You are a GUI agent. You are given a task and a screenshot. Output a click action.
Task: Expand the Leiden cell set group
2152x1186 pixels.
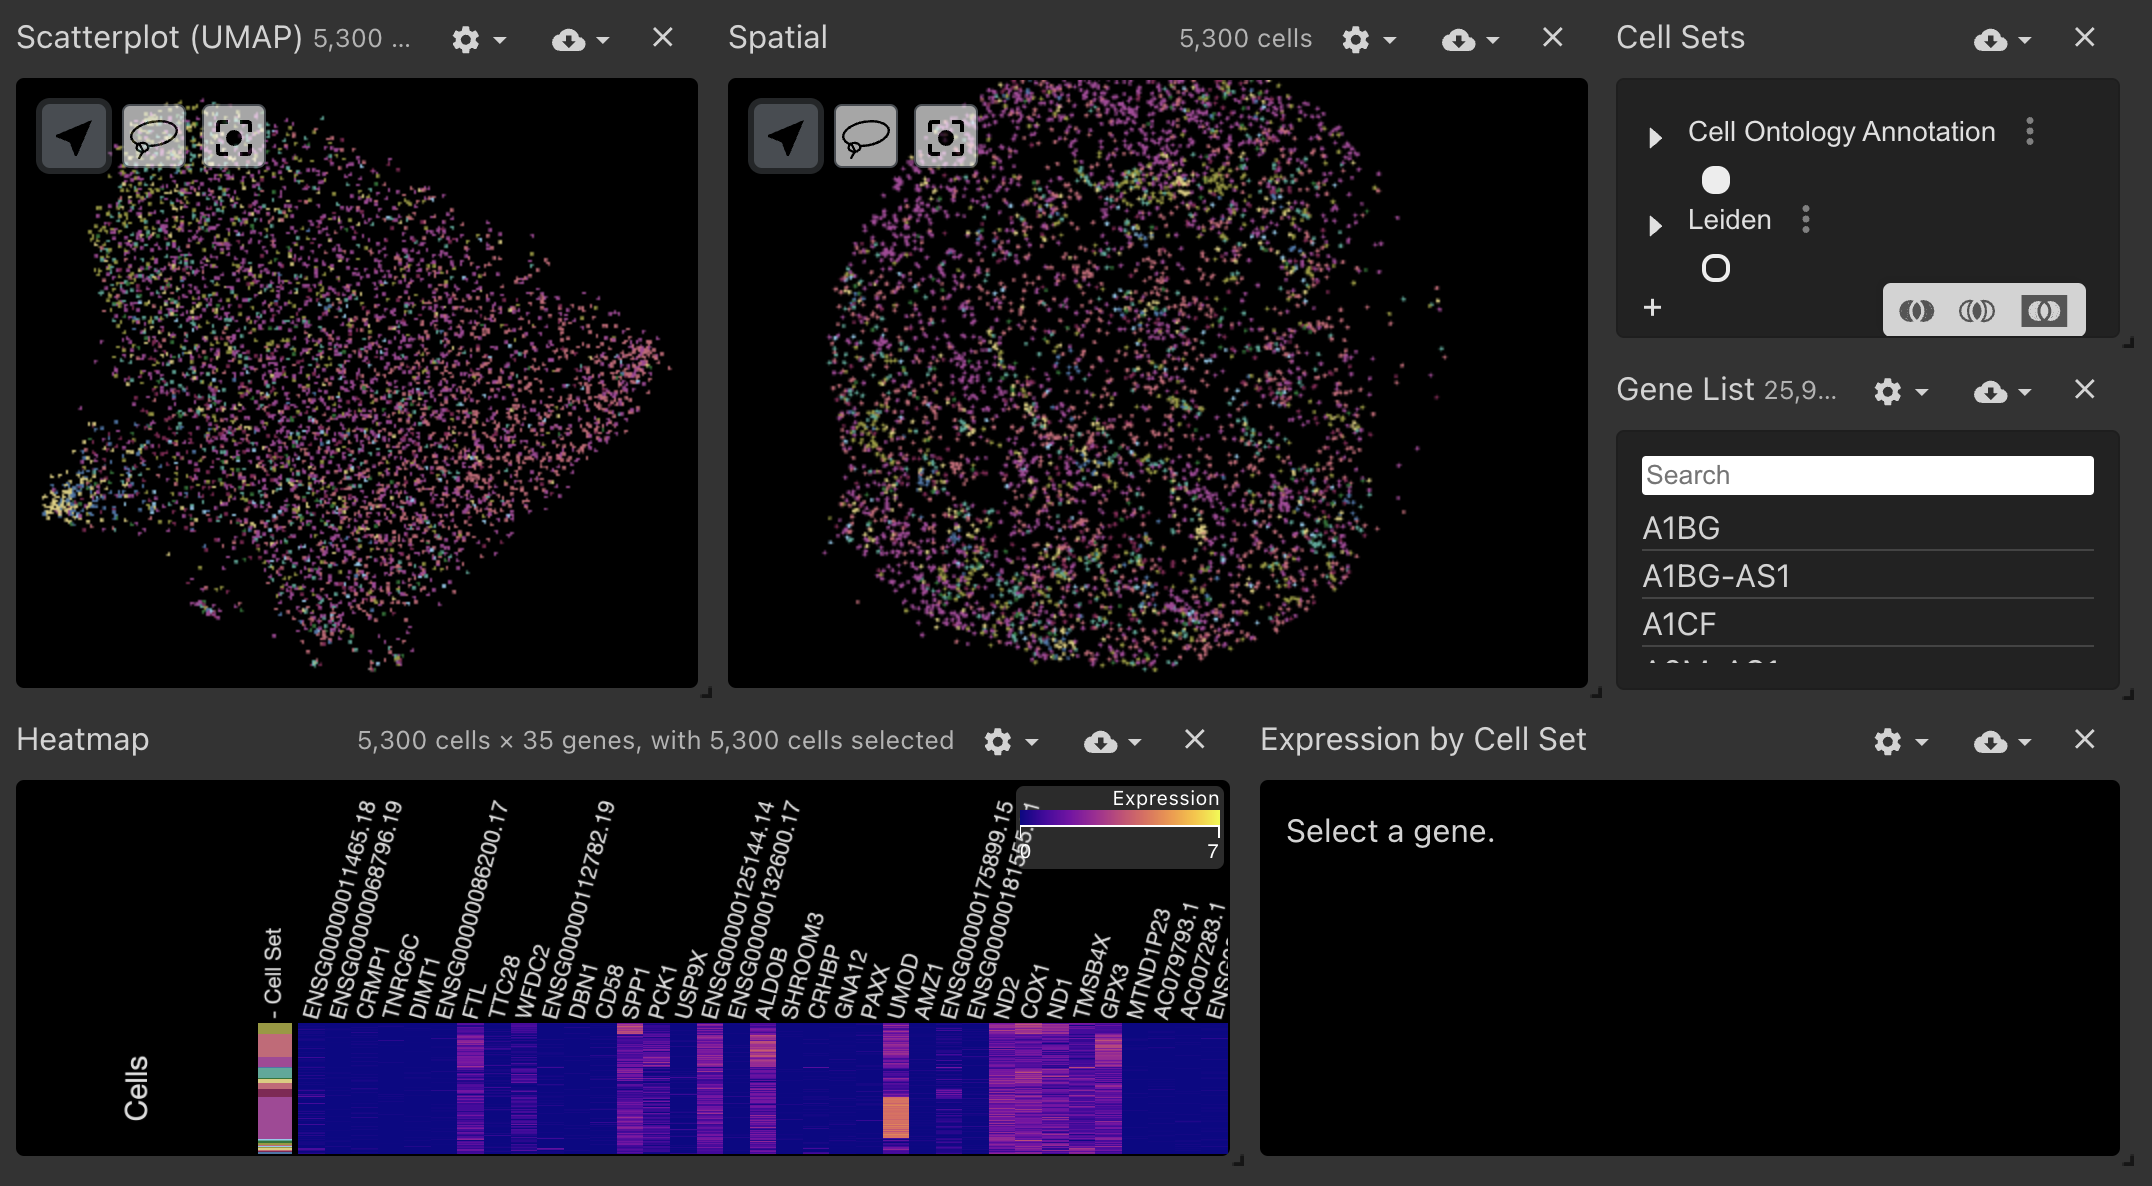click(x=1655, y=225)
